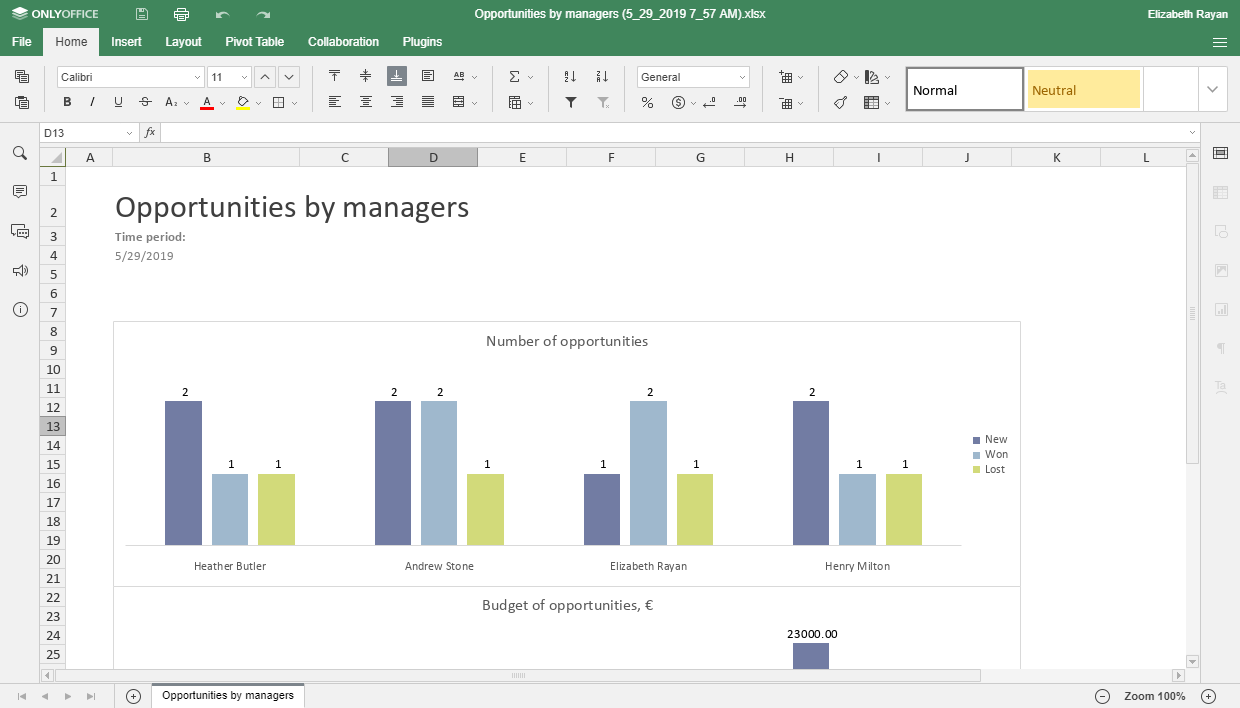Increase decimal places
The image size is (1240, 708).
(741, 103)
